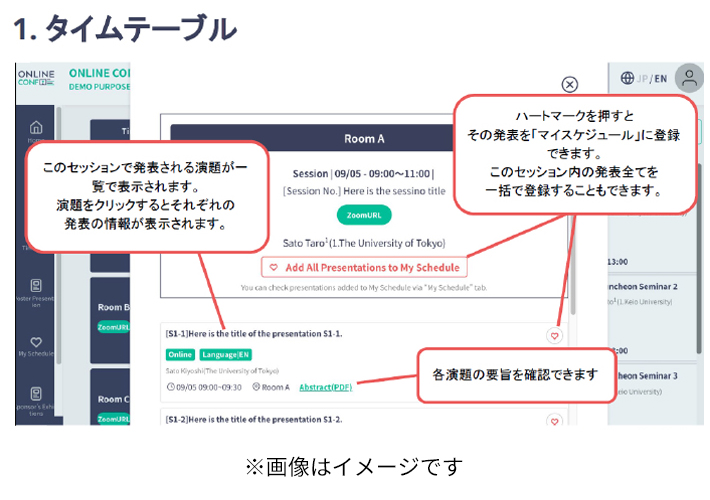This screenshot has width=710, height=500.
Task: Click the right-side page scrollbar
Action: click(699, 258)
